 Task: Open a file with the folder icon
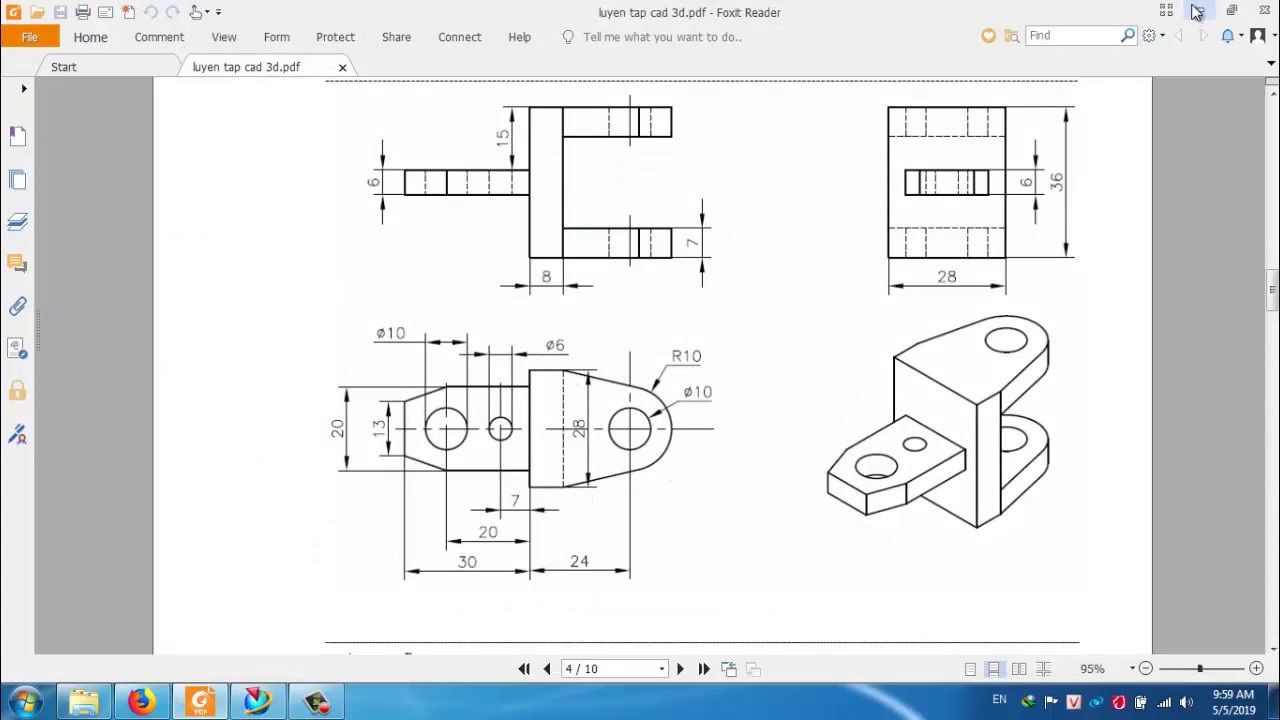pos(37,12)
